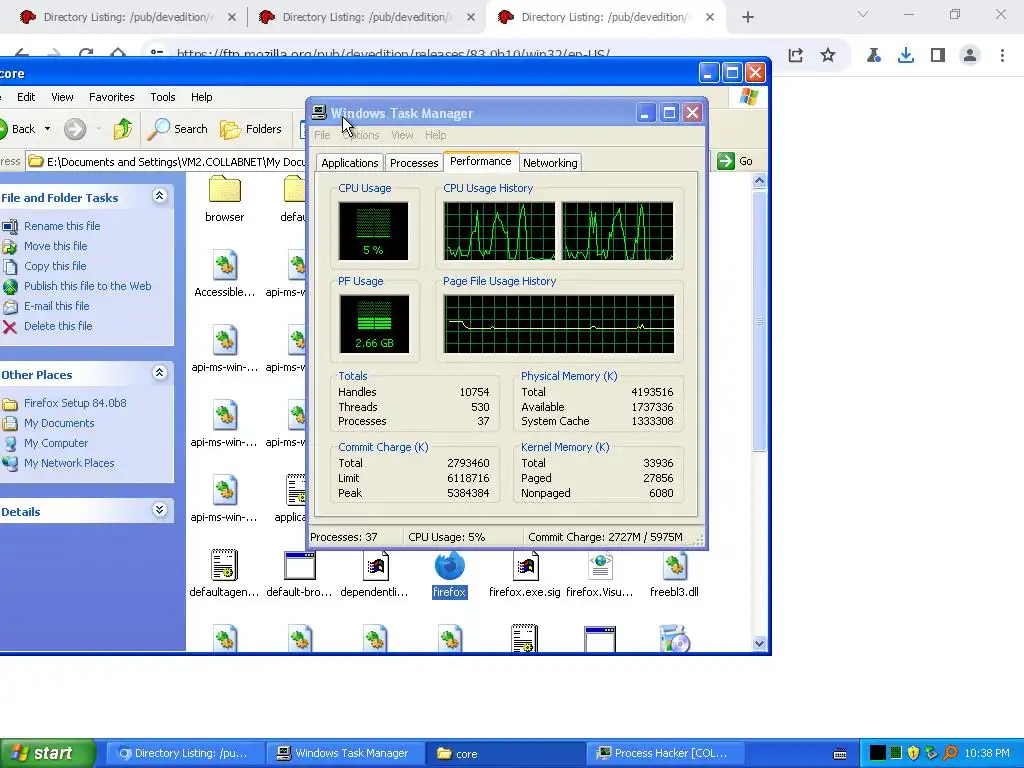Viewport: 1024px width, 768px height.
Task: Click the keyboard icon in the taskbar
Action: pyautogui.click(x=840, y=754)
